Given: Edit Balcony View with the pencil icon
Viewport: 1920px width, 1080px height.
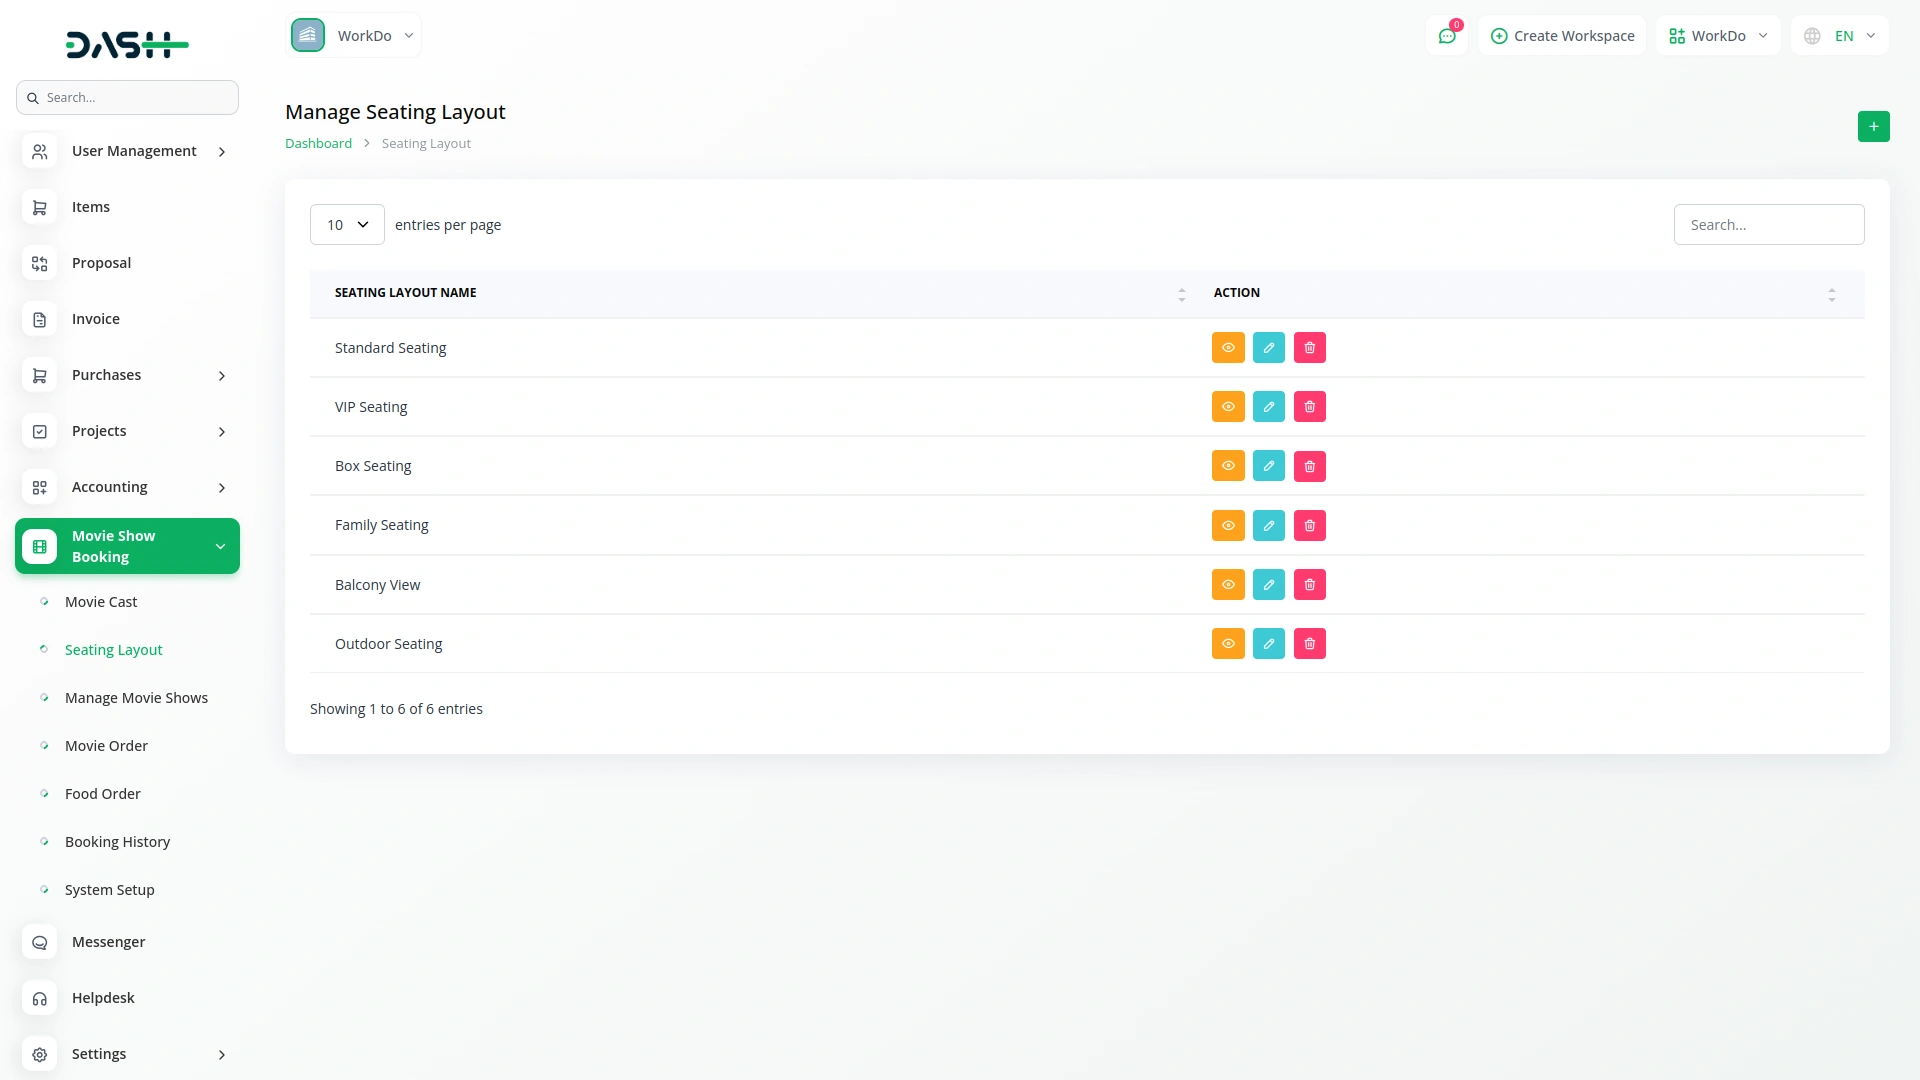Looking at the screenshot, I should (x=1268, y=584).
